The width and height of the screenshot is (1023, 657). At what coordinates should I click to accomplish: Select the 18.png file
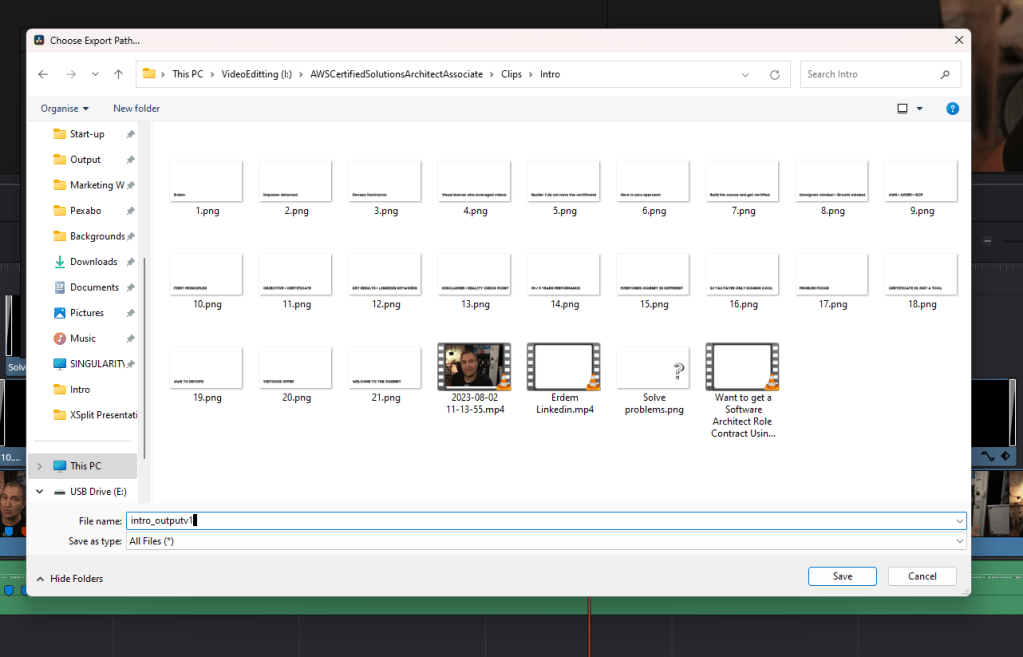[x=921, y=282]
